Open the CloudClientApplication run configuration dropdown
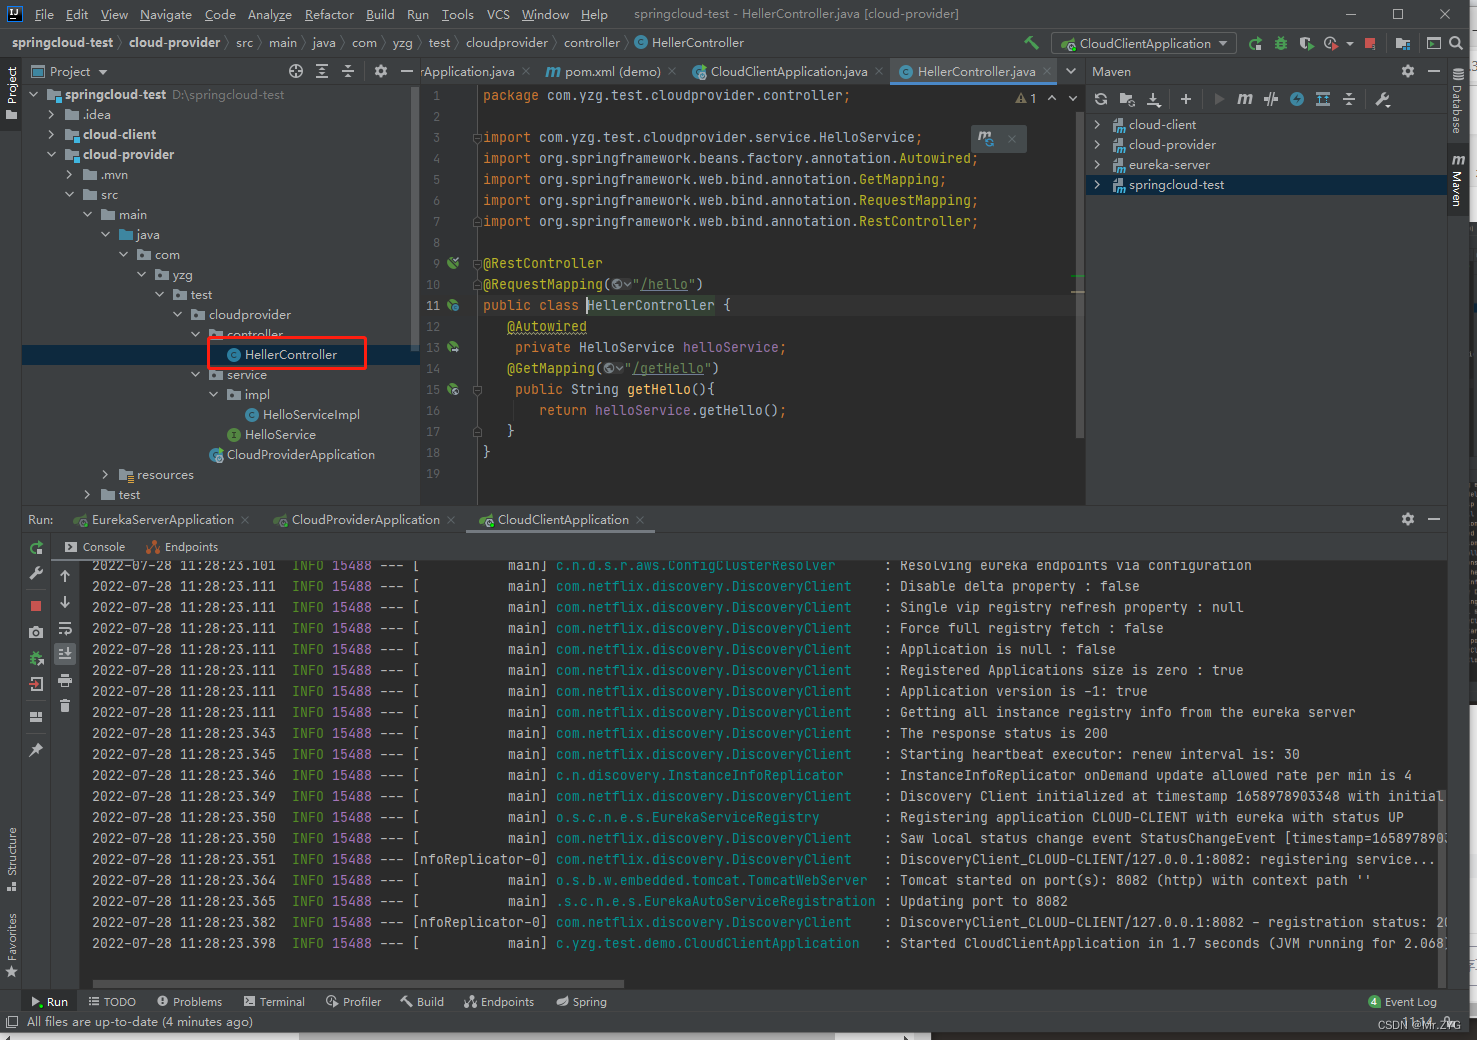The image size is (1477, 1040). click(x=1145, y=43)
